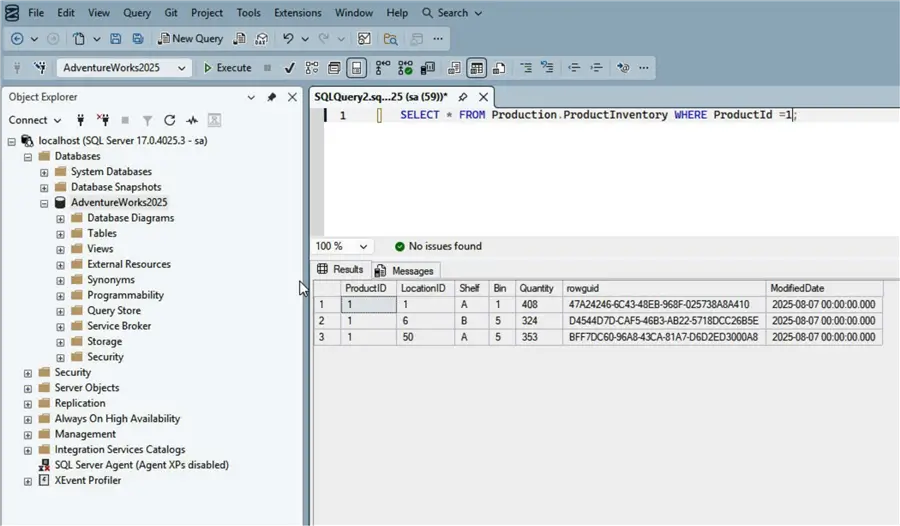Click the Activity Monitor pulse icon in Object Explorer

pyautogui.click(x=192, y=120)
